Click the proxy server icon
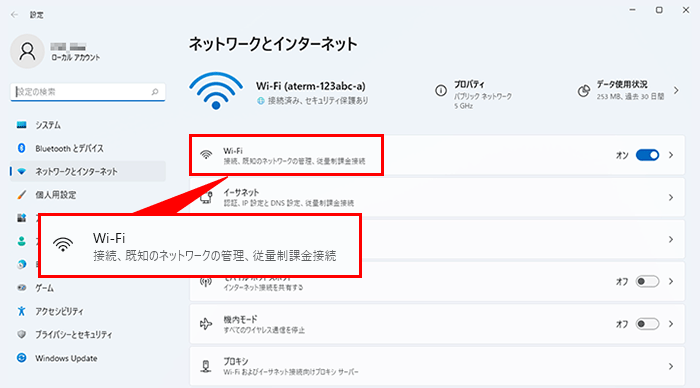 tap(206, 366)
